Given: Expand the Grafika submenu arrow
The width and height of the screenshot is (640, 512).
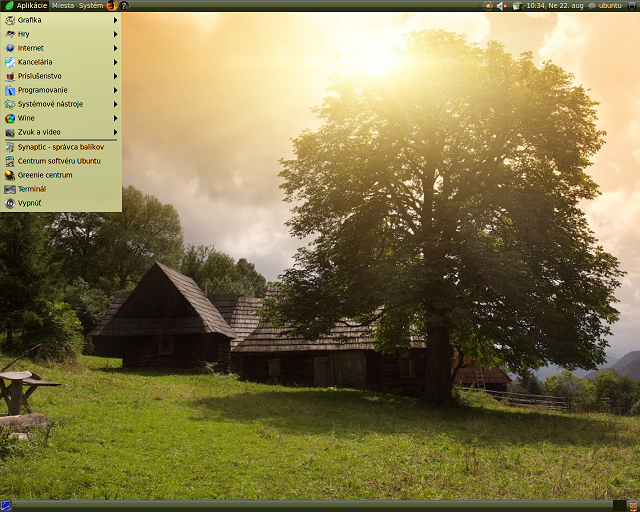Looking at the screenshot, I should (116, 20).
